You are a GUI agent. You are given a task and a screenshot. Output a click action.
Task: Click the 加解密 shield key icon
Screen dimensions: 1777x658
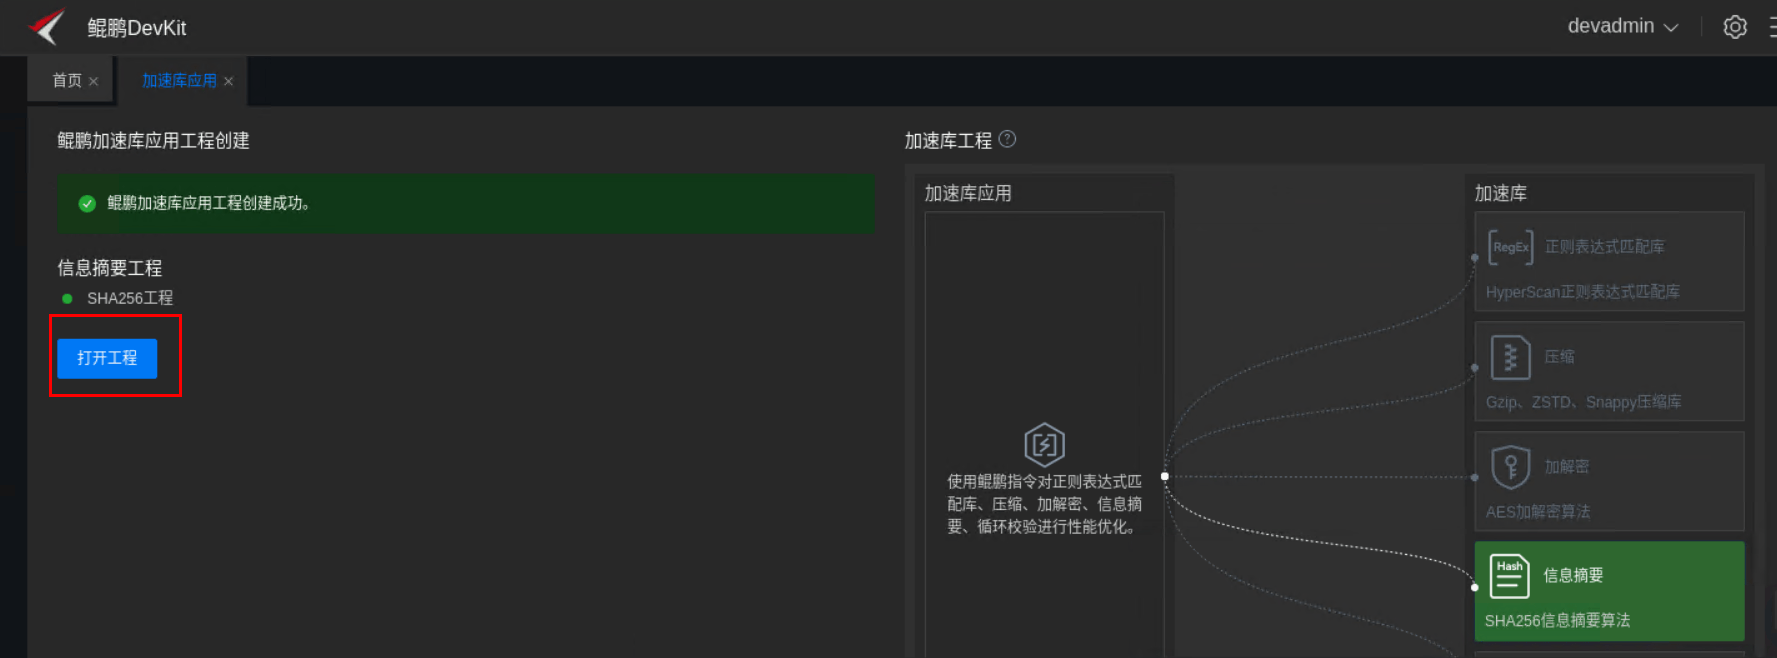[x=1510, y=467]
